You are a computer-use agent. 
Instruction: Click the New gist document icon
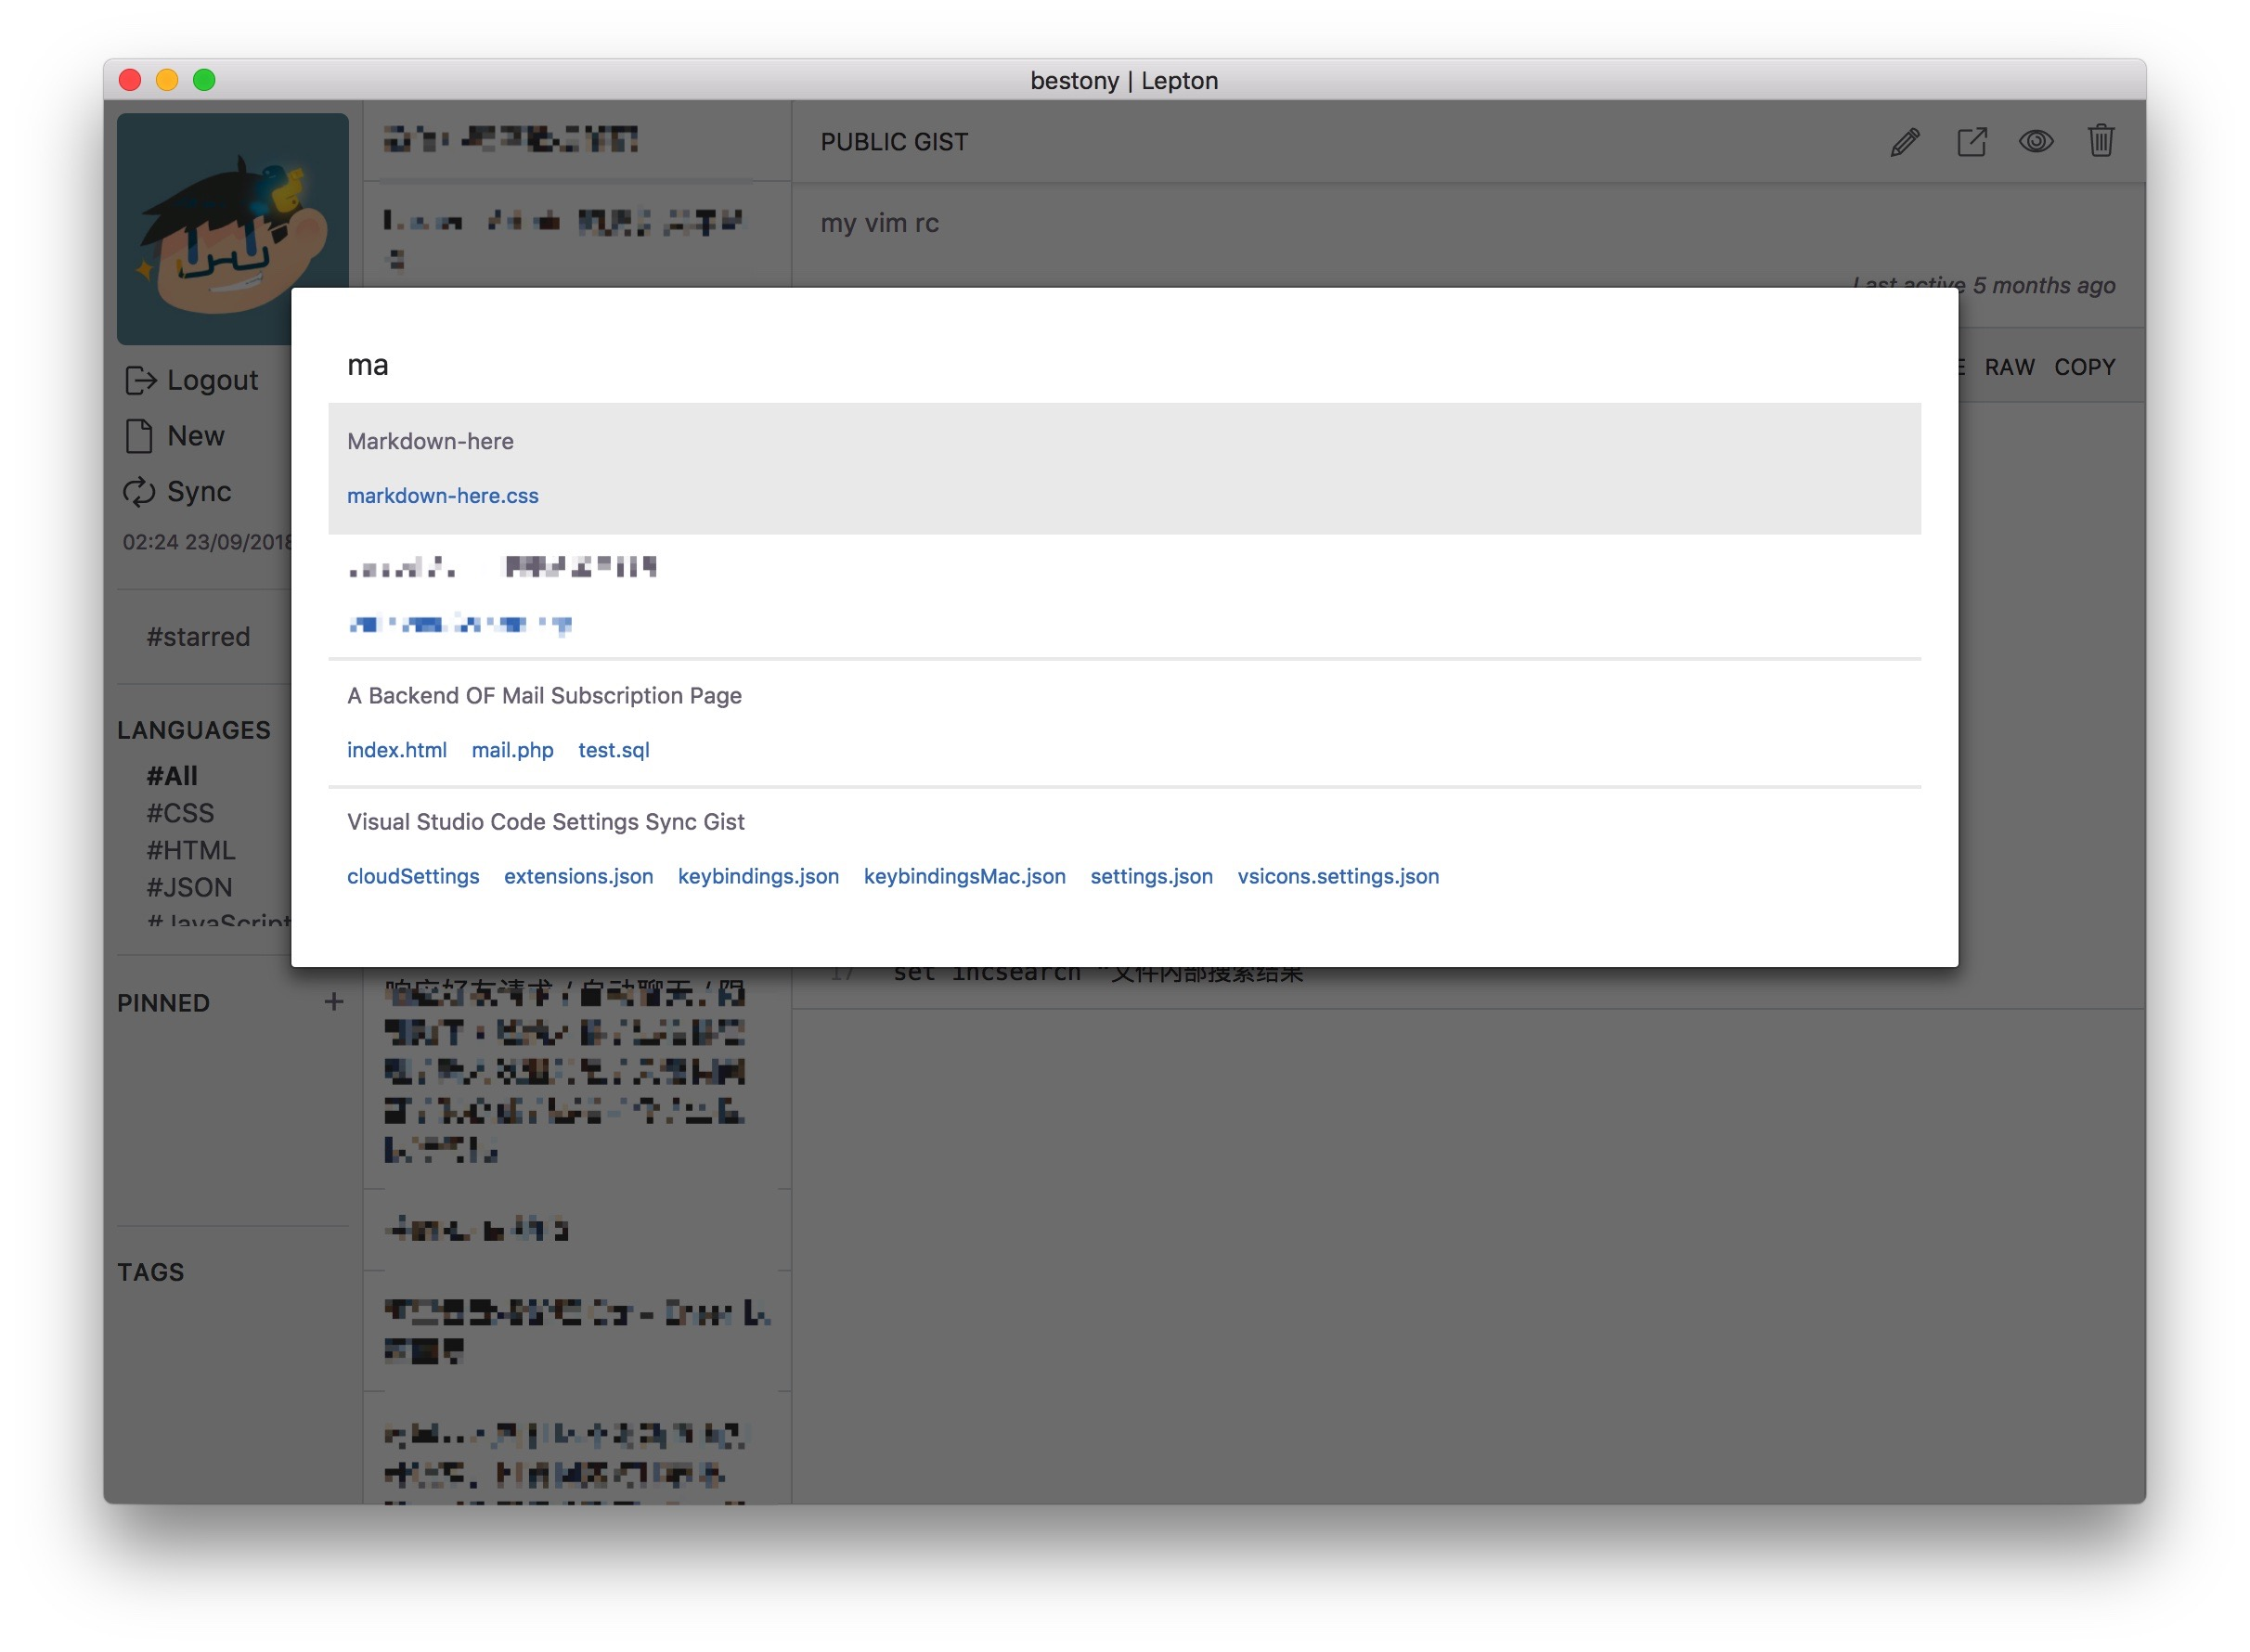[139, 436]
